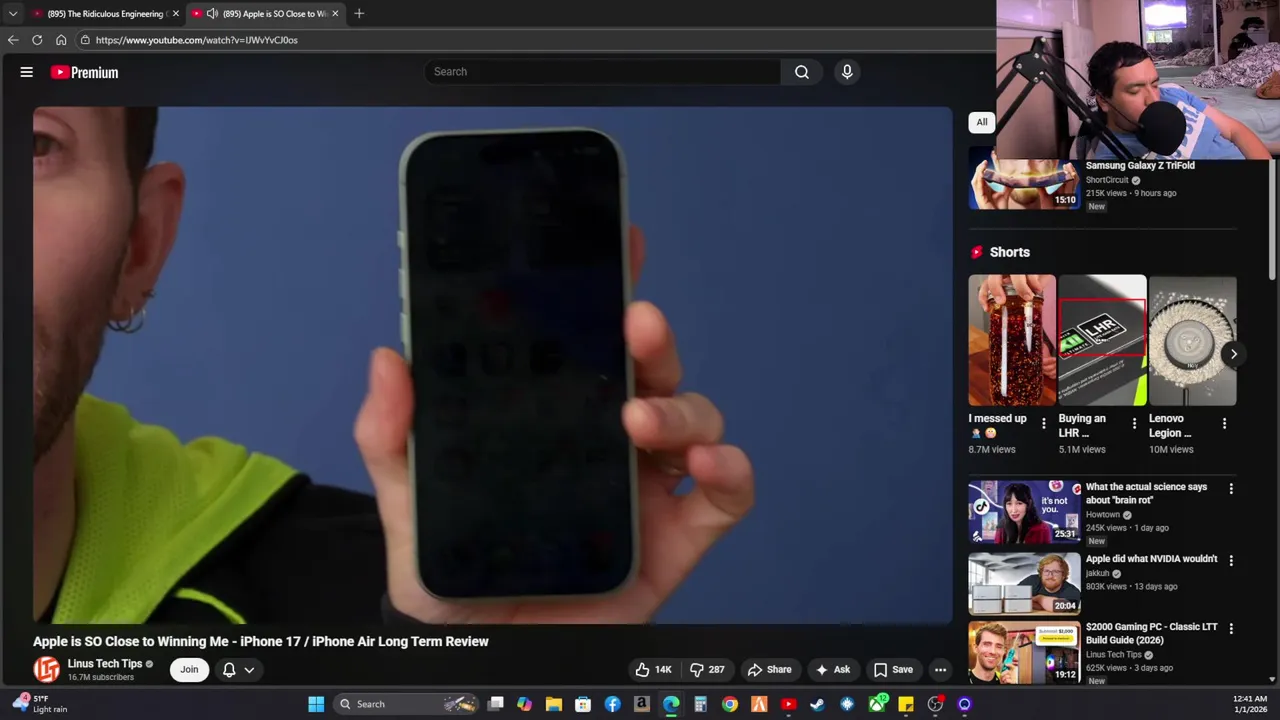Go to YouTube Premium home logo
Image resolution: width=1280 pixels, height=720 pixels.
(85, 72)
